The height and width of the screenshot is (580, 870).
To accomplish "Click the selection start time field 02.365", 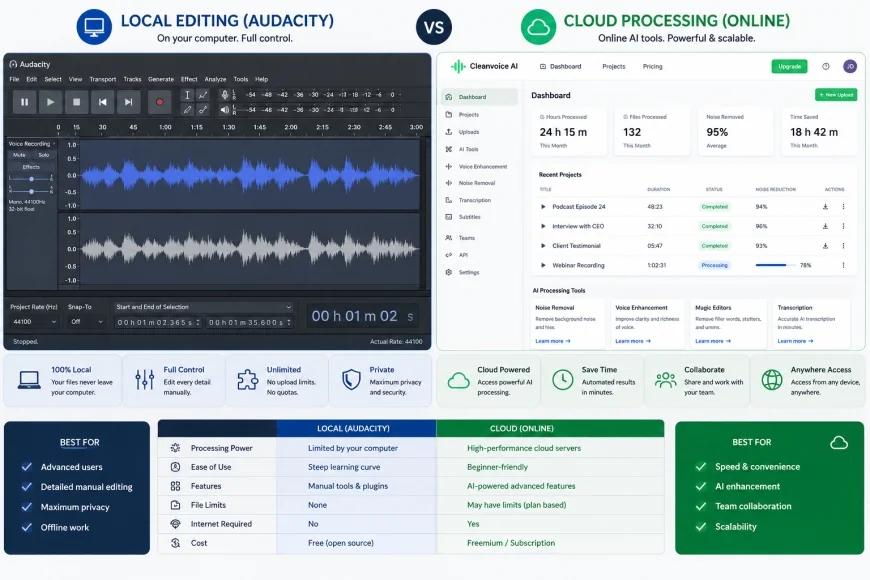I will point(158,322).
